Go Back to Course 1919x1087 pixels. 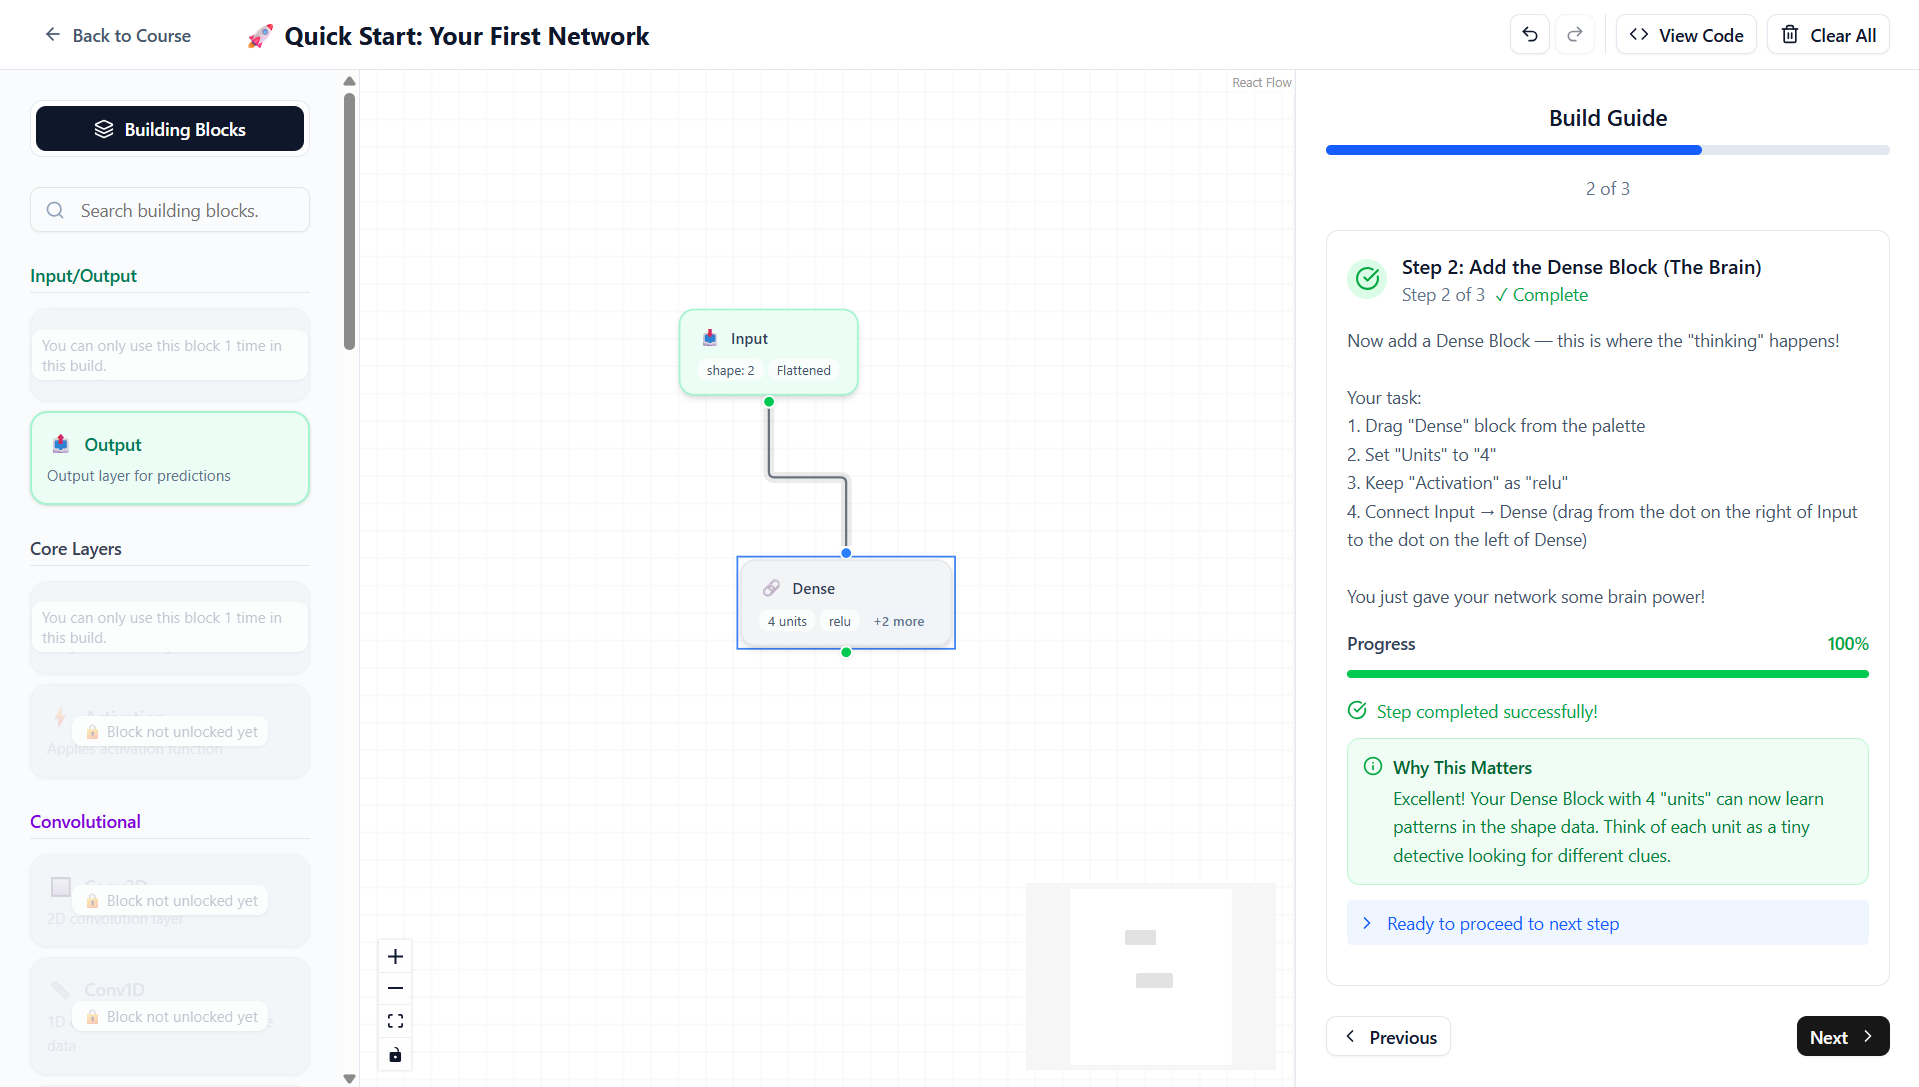(x=117, y=35)
